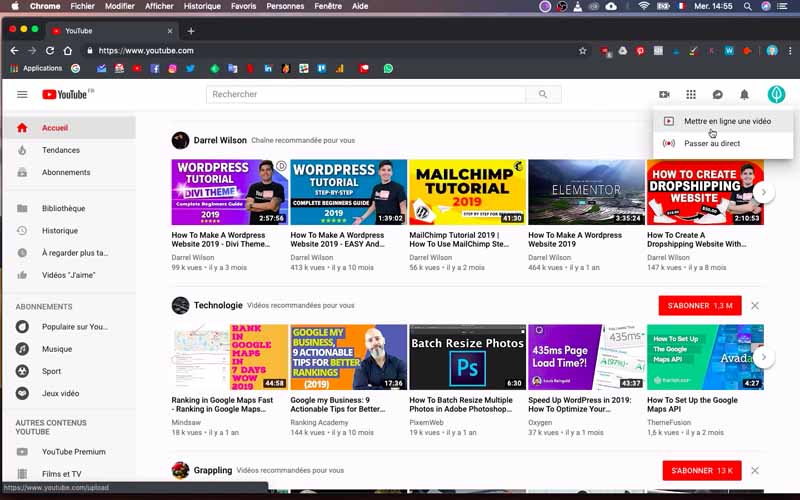800x500 pixels.
Task: Open the Apple menu
Action: tap(15, 6)
